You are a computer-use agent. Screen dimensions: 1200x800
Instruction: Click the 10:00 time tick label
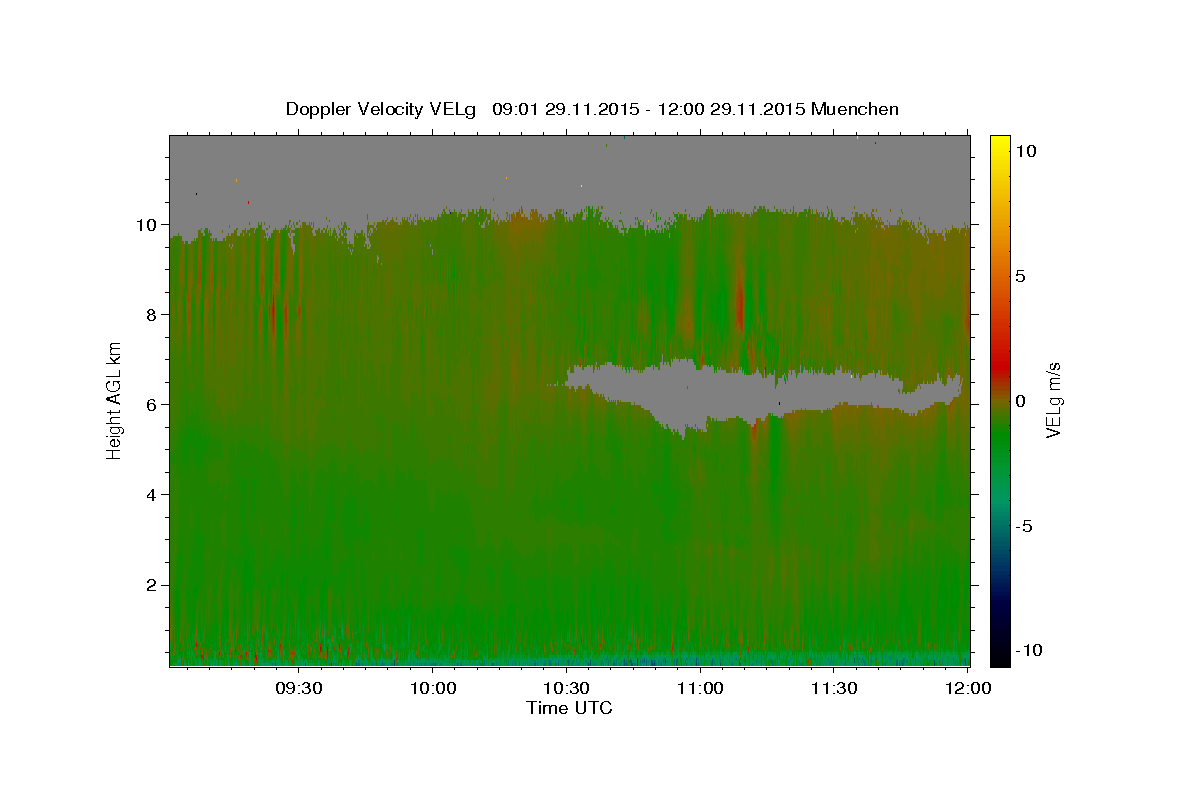(433, 688)
